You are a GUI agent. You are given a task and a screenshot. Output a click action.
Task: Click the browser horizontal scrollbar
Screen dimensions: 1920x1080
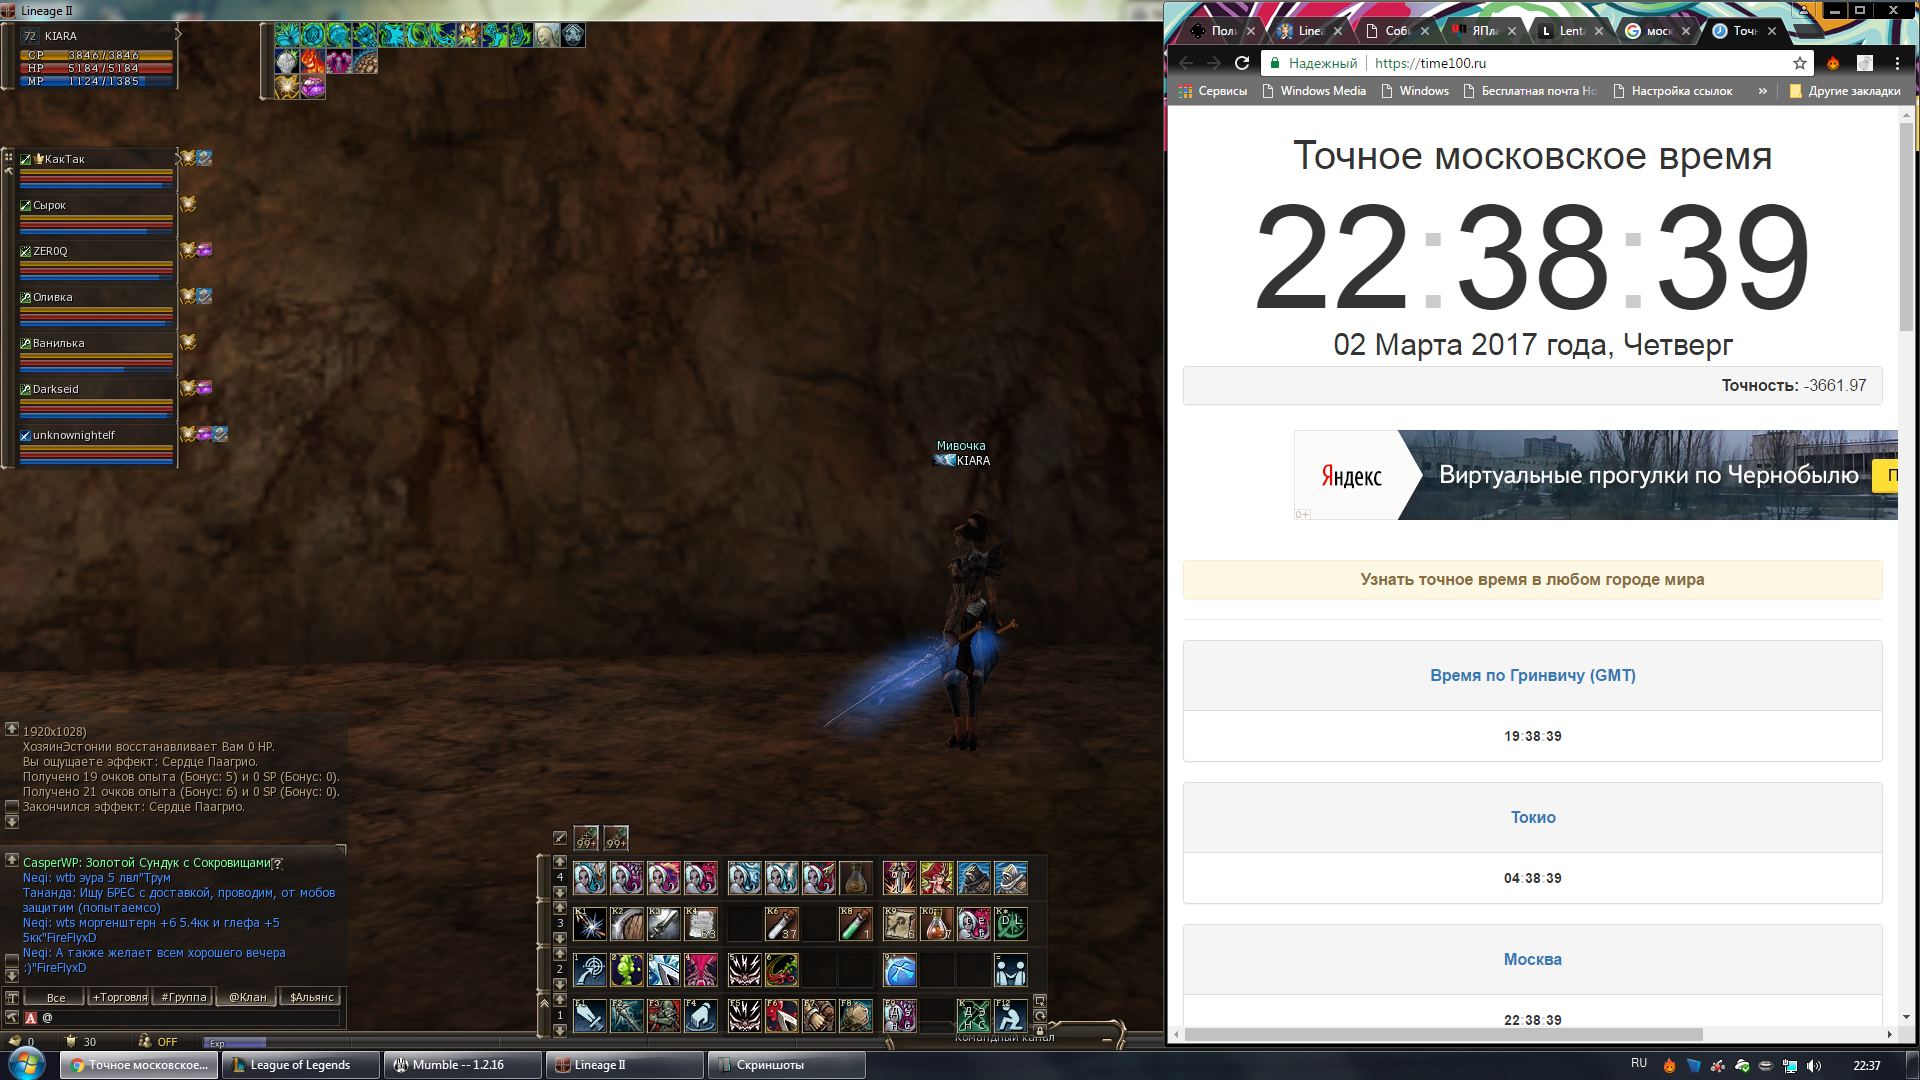point(1443,1034)
